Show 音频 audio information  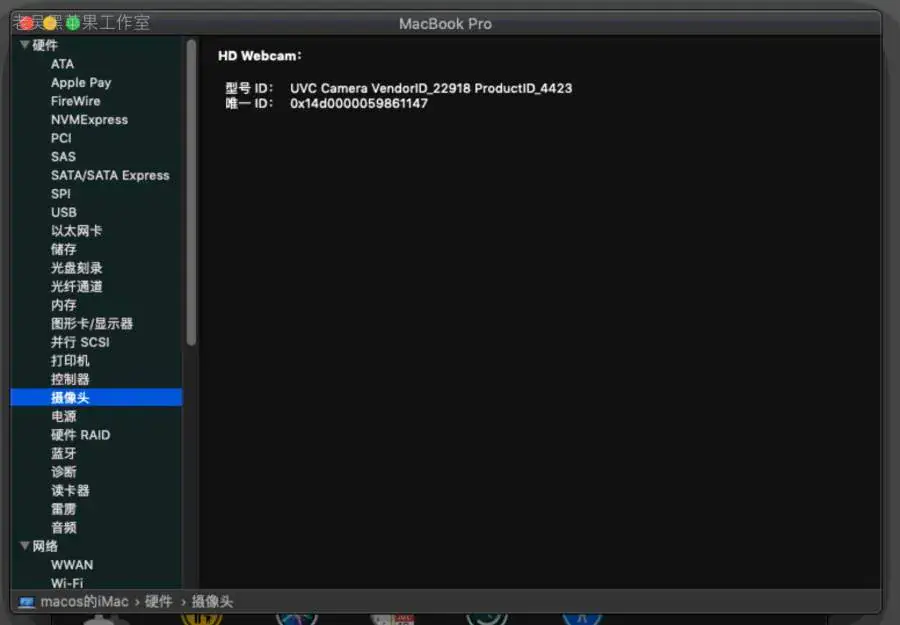tap(64, 527)
